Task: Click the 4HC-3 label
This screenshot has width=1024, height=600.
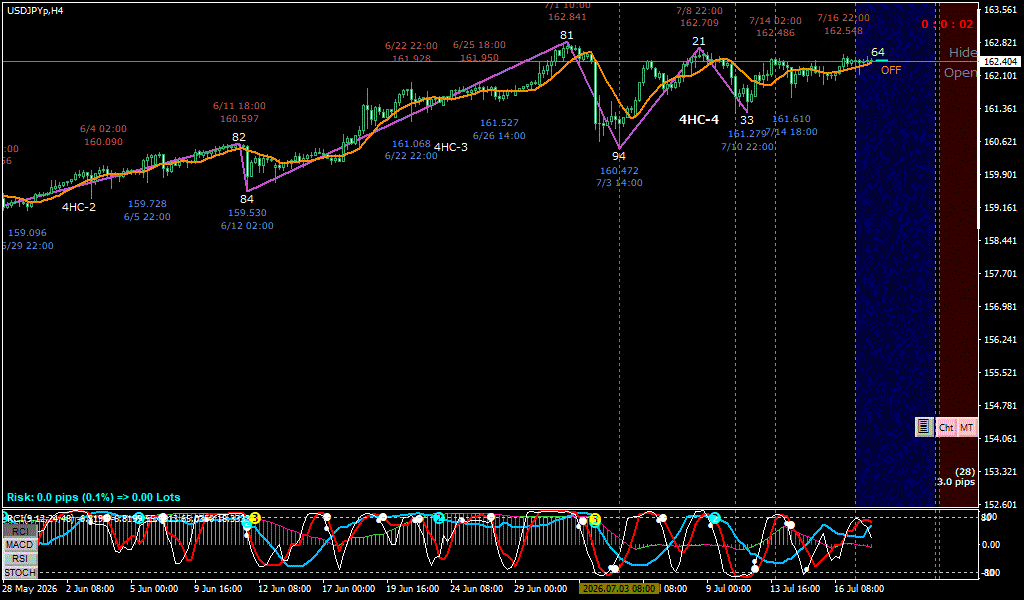Action: tap(451, 147)
